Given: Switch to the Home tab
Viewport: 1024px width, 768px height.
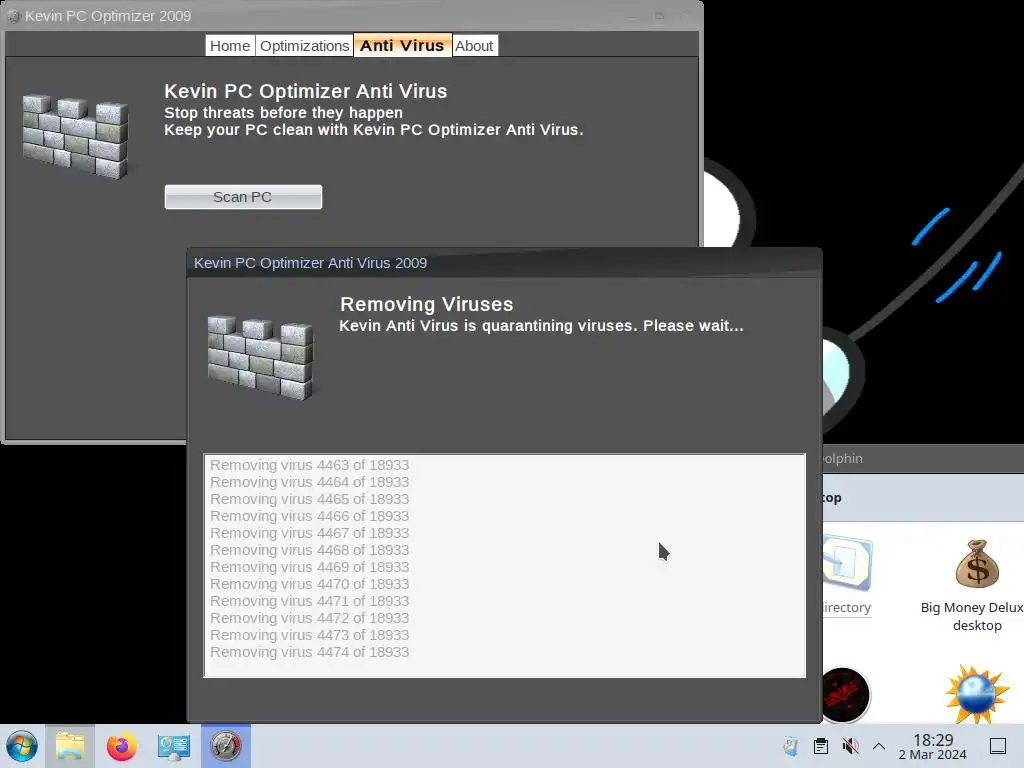Looking at the screenshot, I should click(x=230, y=46).
